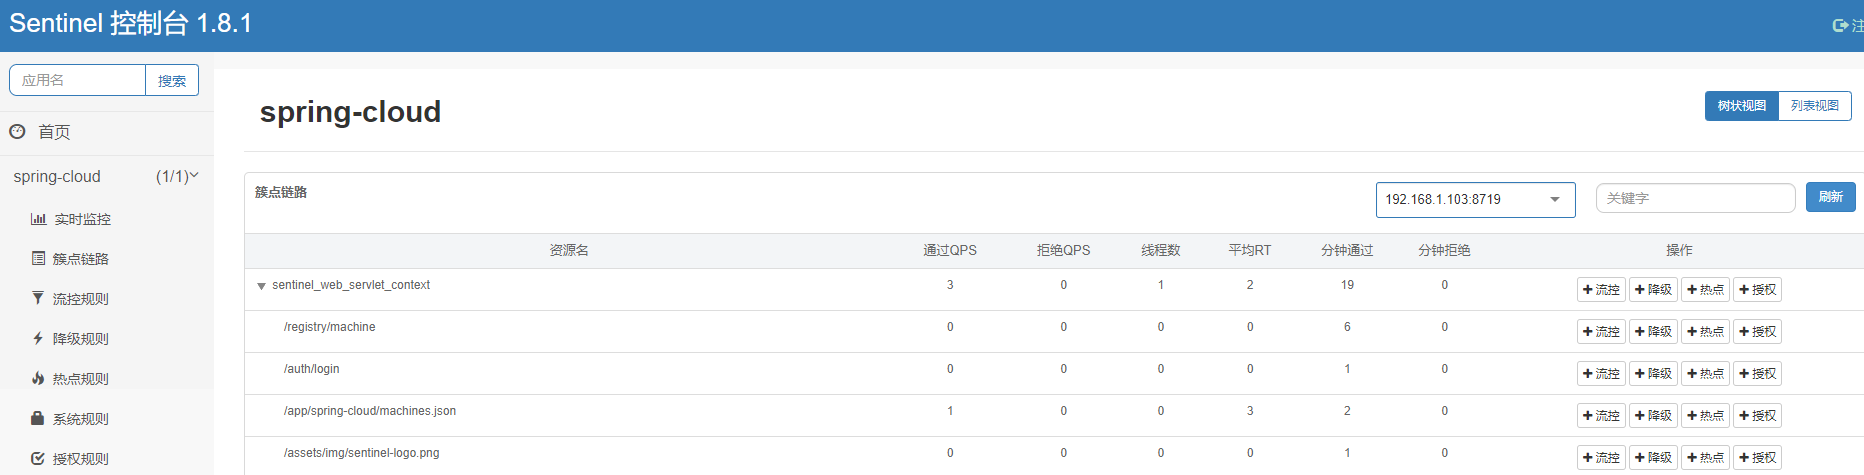
Task: Open the 热点规则 flame icon
Action: pos(38,378)
